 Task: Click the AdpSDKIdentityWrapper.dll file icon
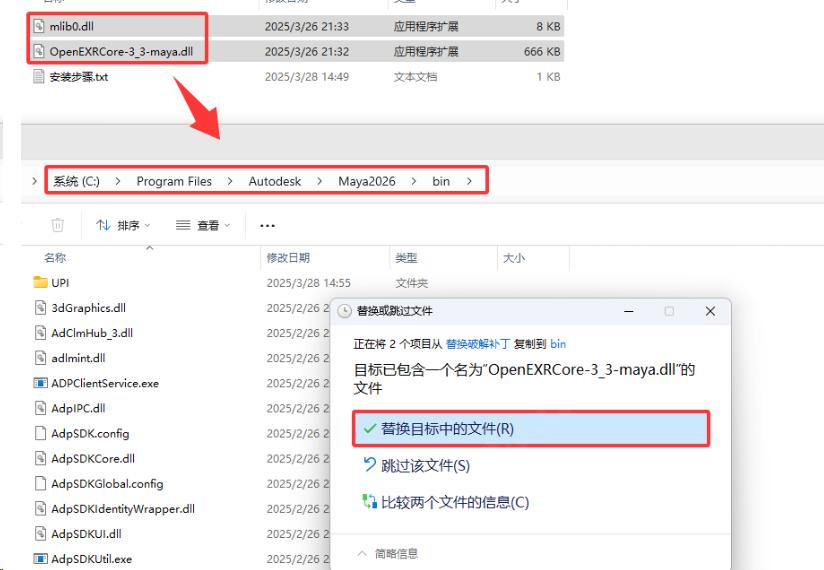click(40, 509)
